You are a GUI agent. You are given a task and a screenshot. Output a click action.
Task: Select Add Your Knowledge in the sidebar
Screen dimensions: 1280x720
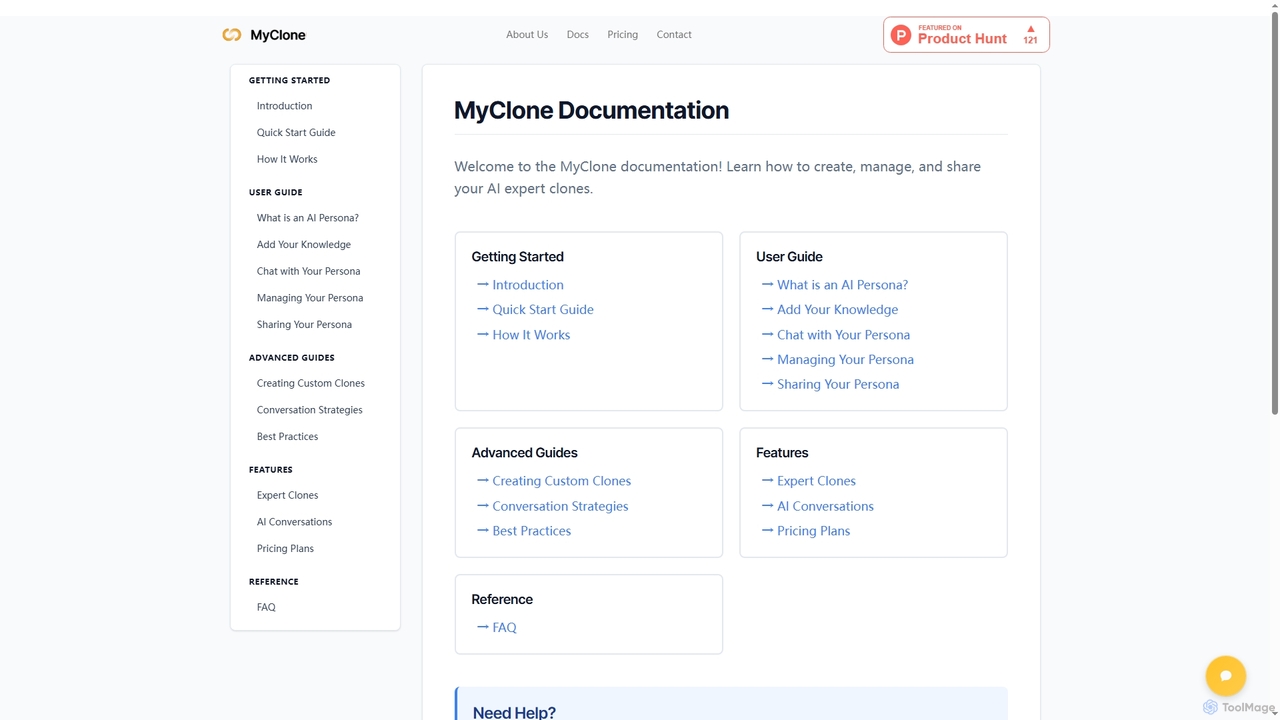(x=304, y=245)
